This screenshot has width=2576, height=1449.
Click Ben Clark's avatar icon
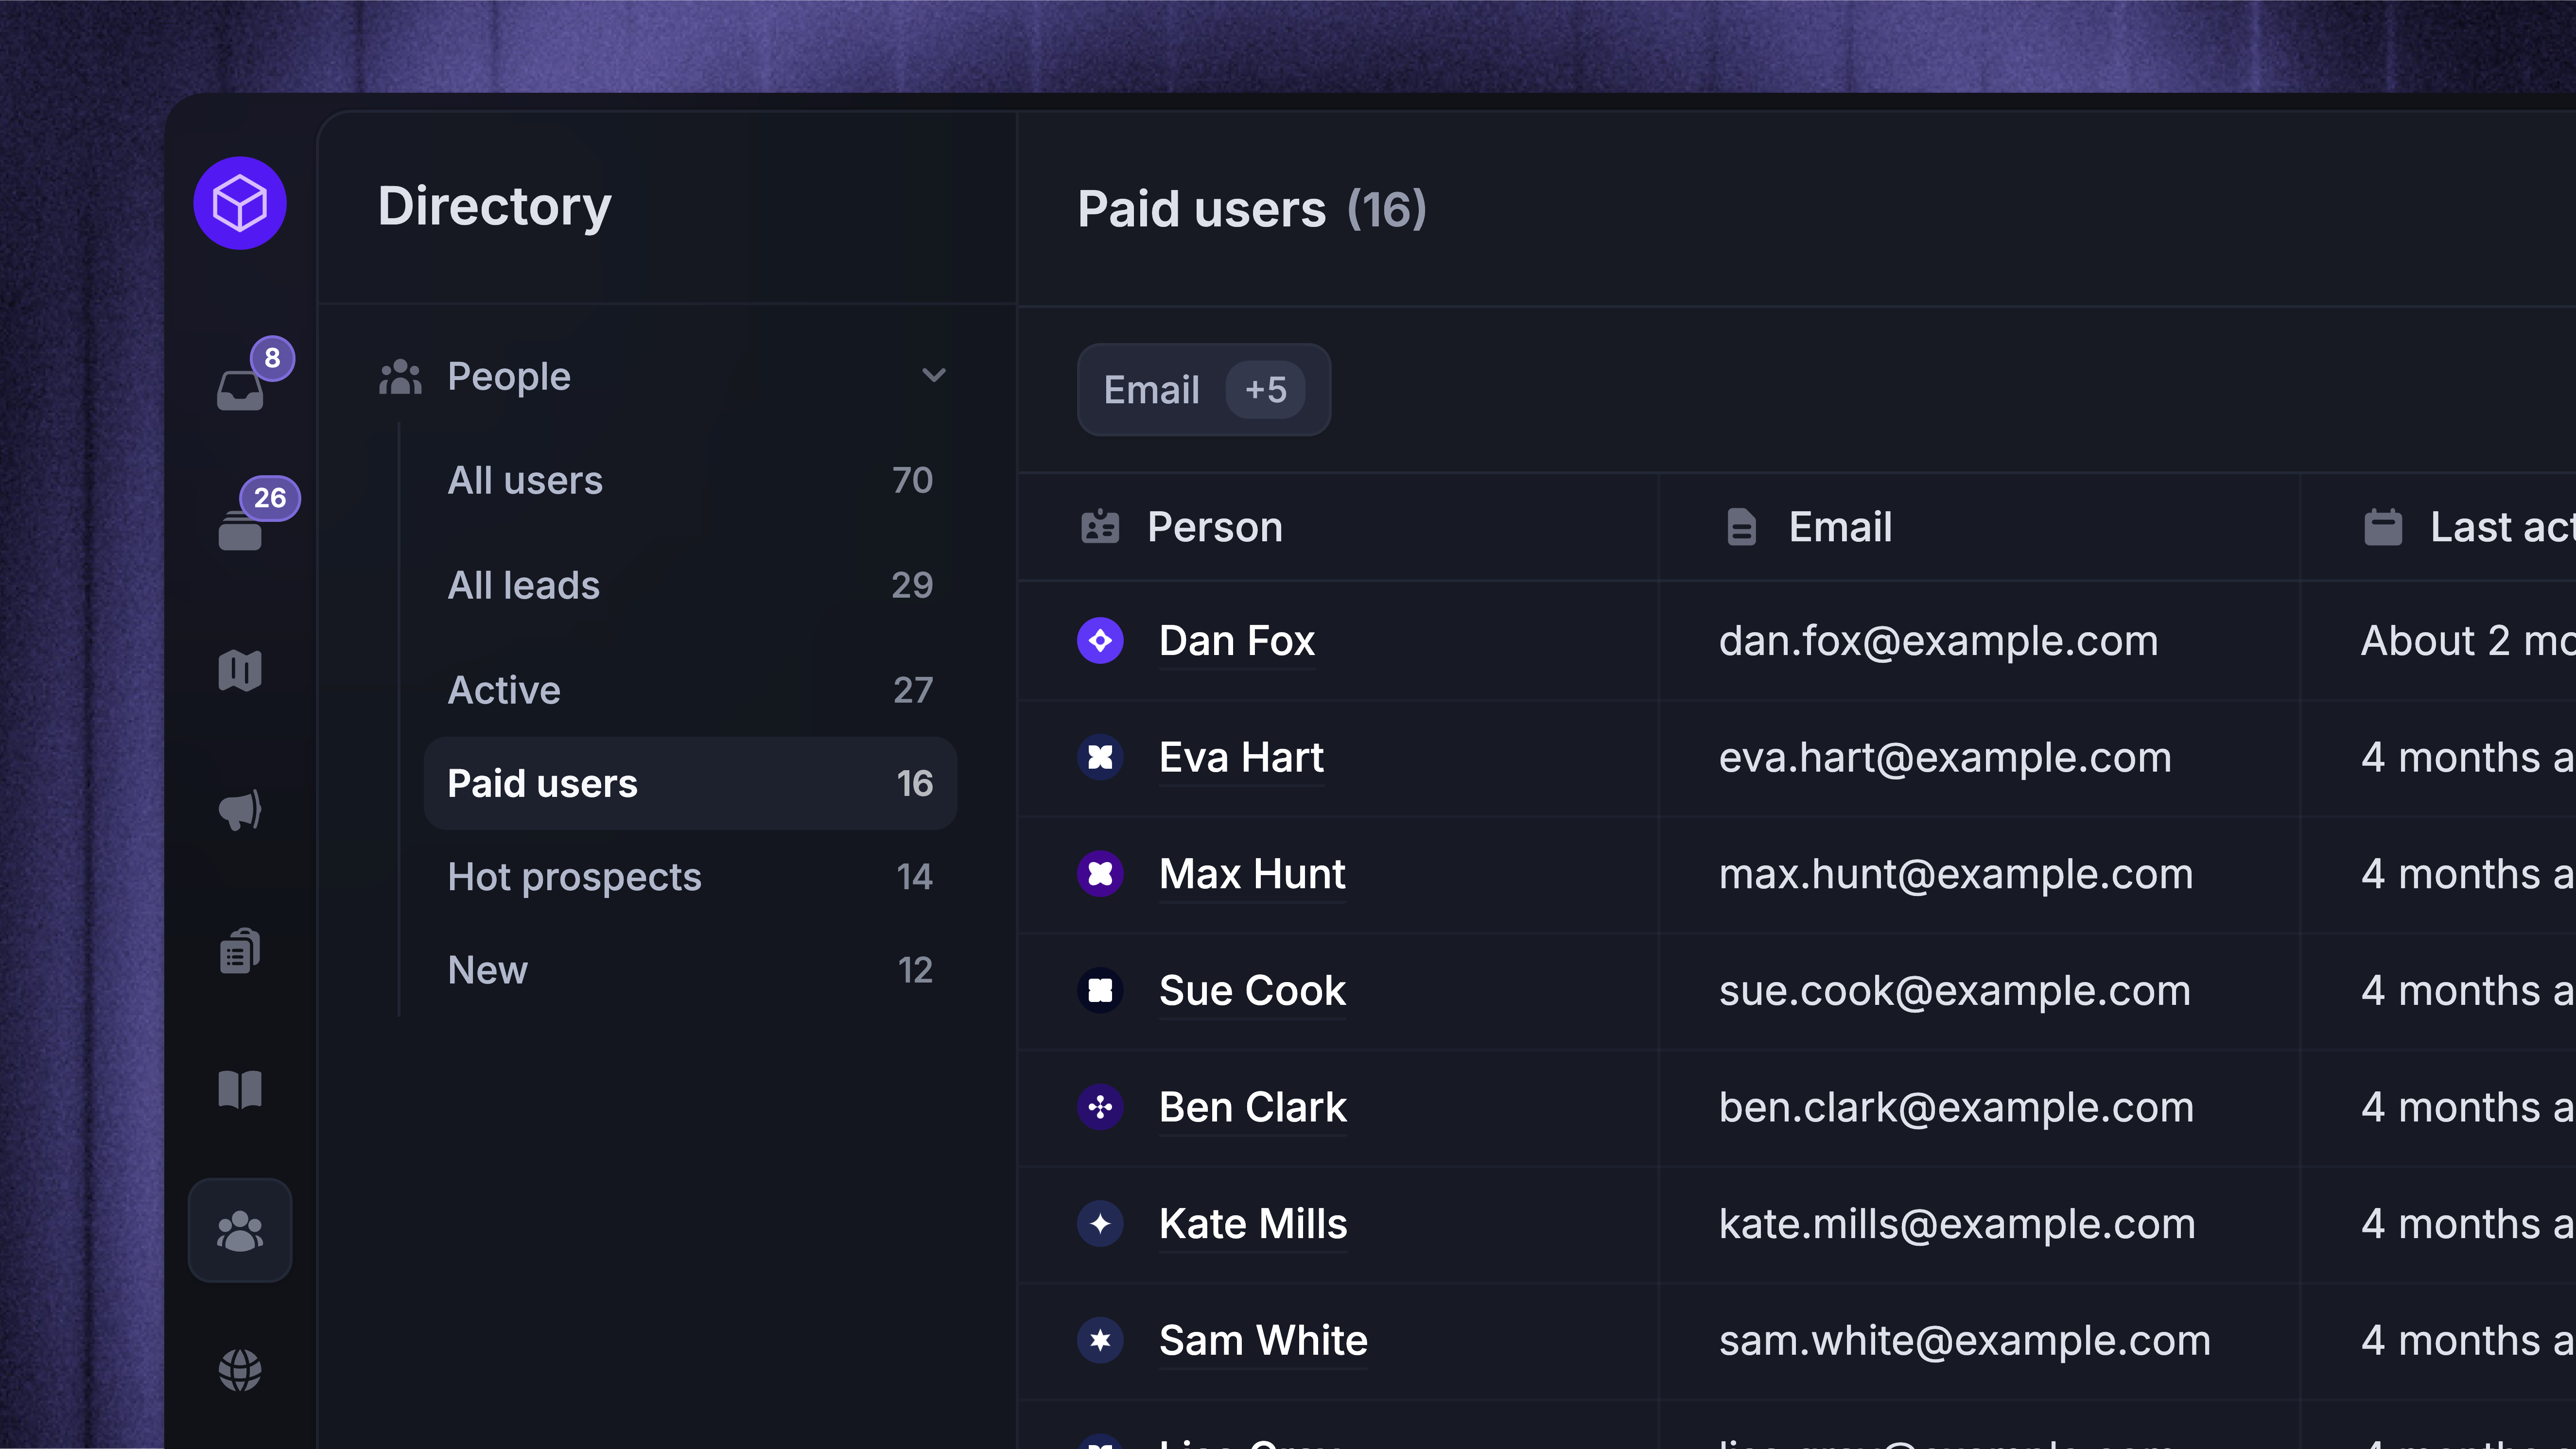(1100, 1107)
